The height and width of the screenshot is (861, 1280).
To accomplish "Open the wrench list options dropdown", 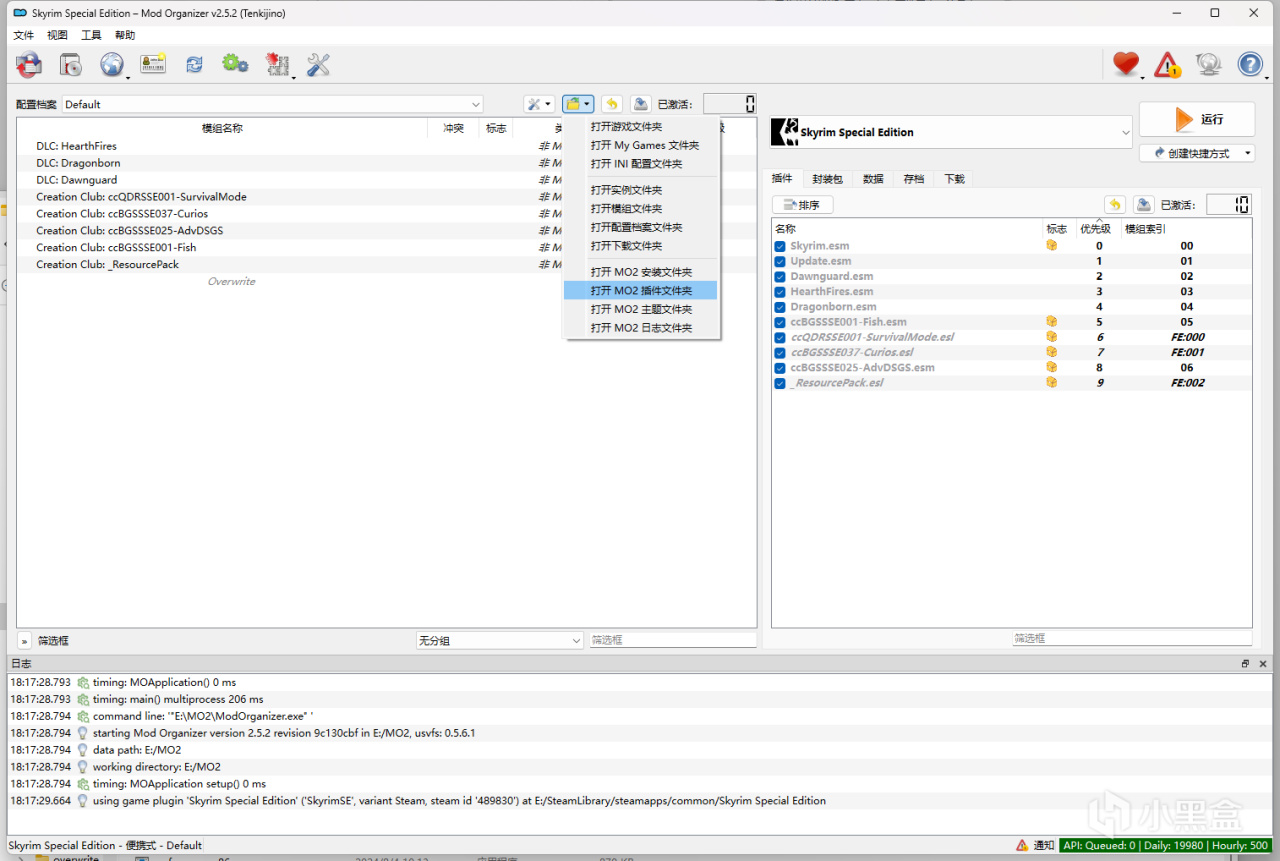I will 539,104.
